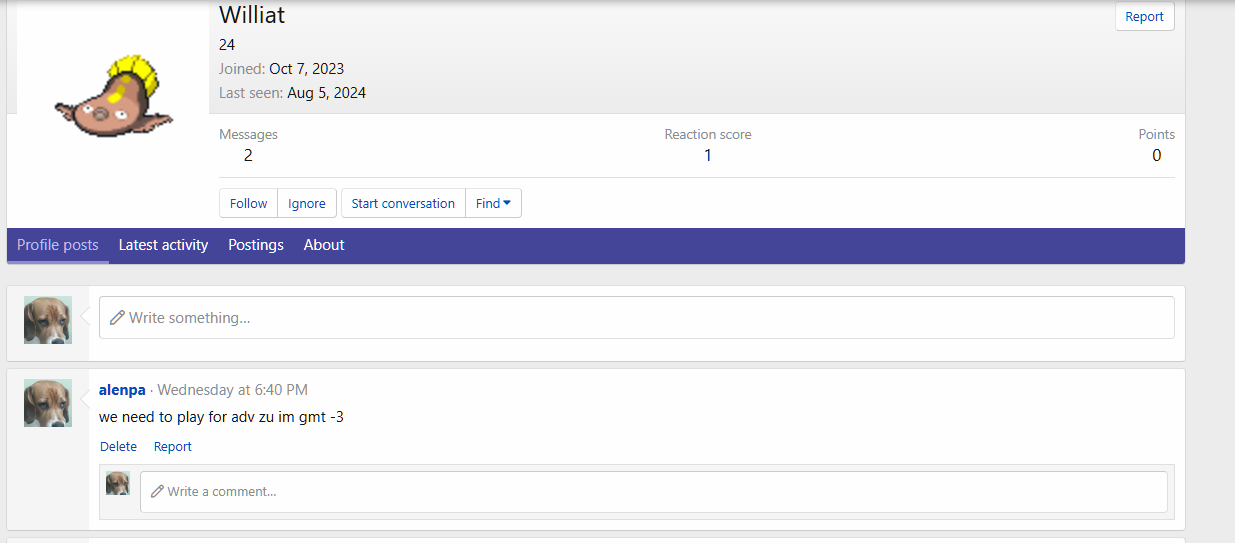
Task: Switch to the Latest activity tab
Action: [x=163, y=245]
